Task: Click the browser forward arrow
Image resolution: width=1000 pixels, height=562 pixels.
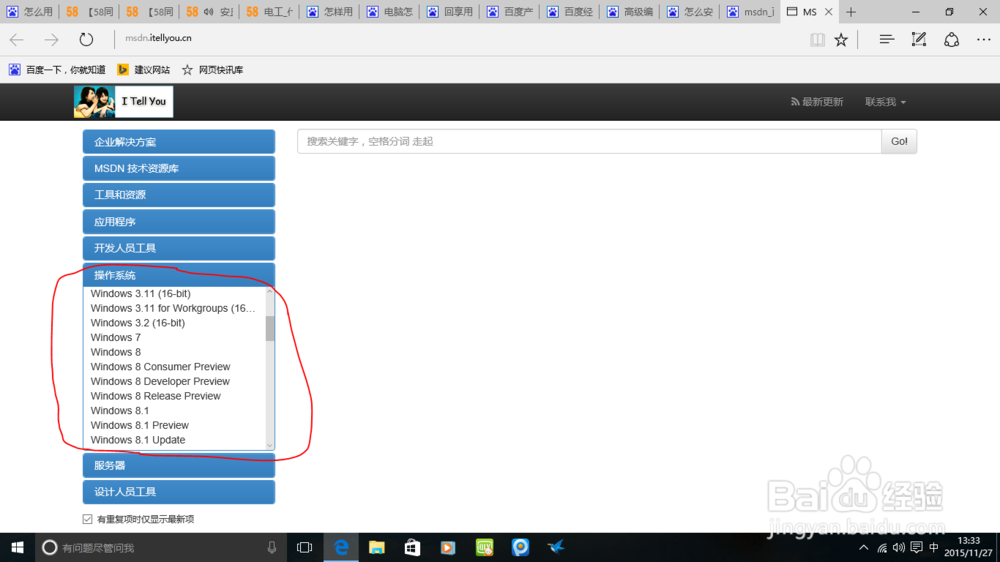Action: [x=51, y=40]
